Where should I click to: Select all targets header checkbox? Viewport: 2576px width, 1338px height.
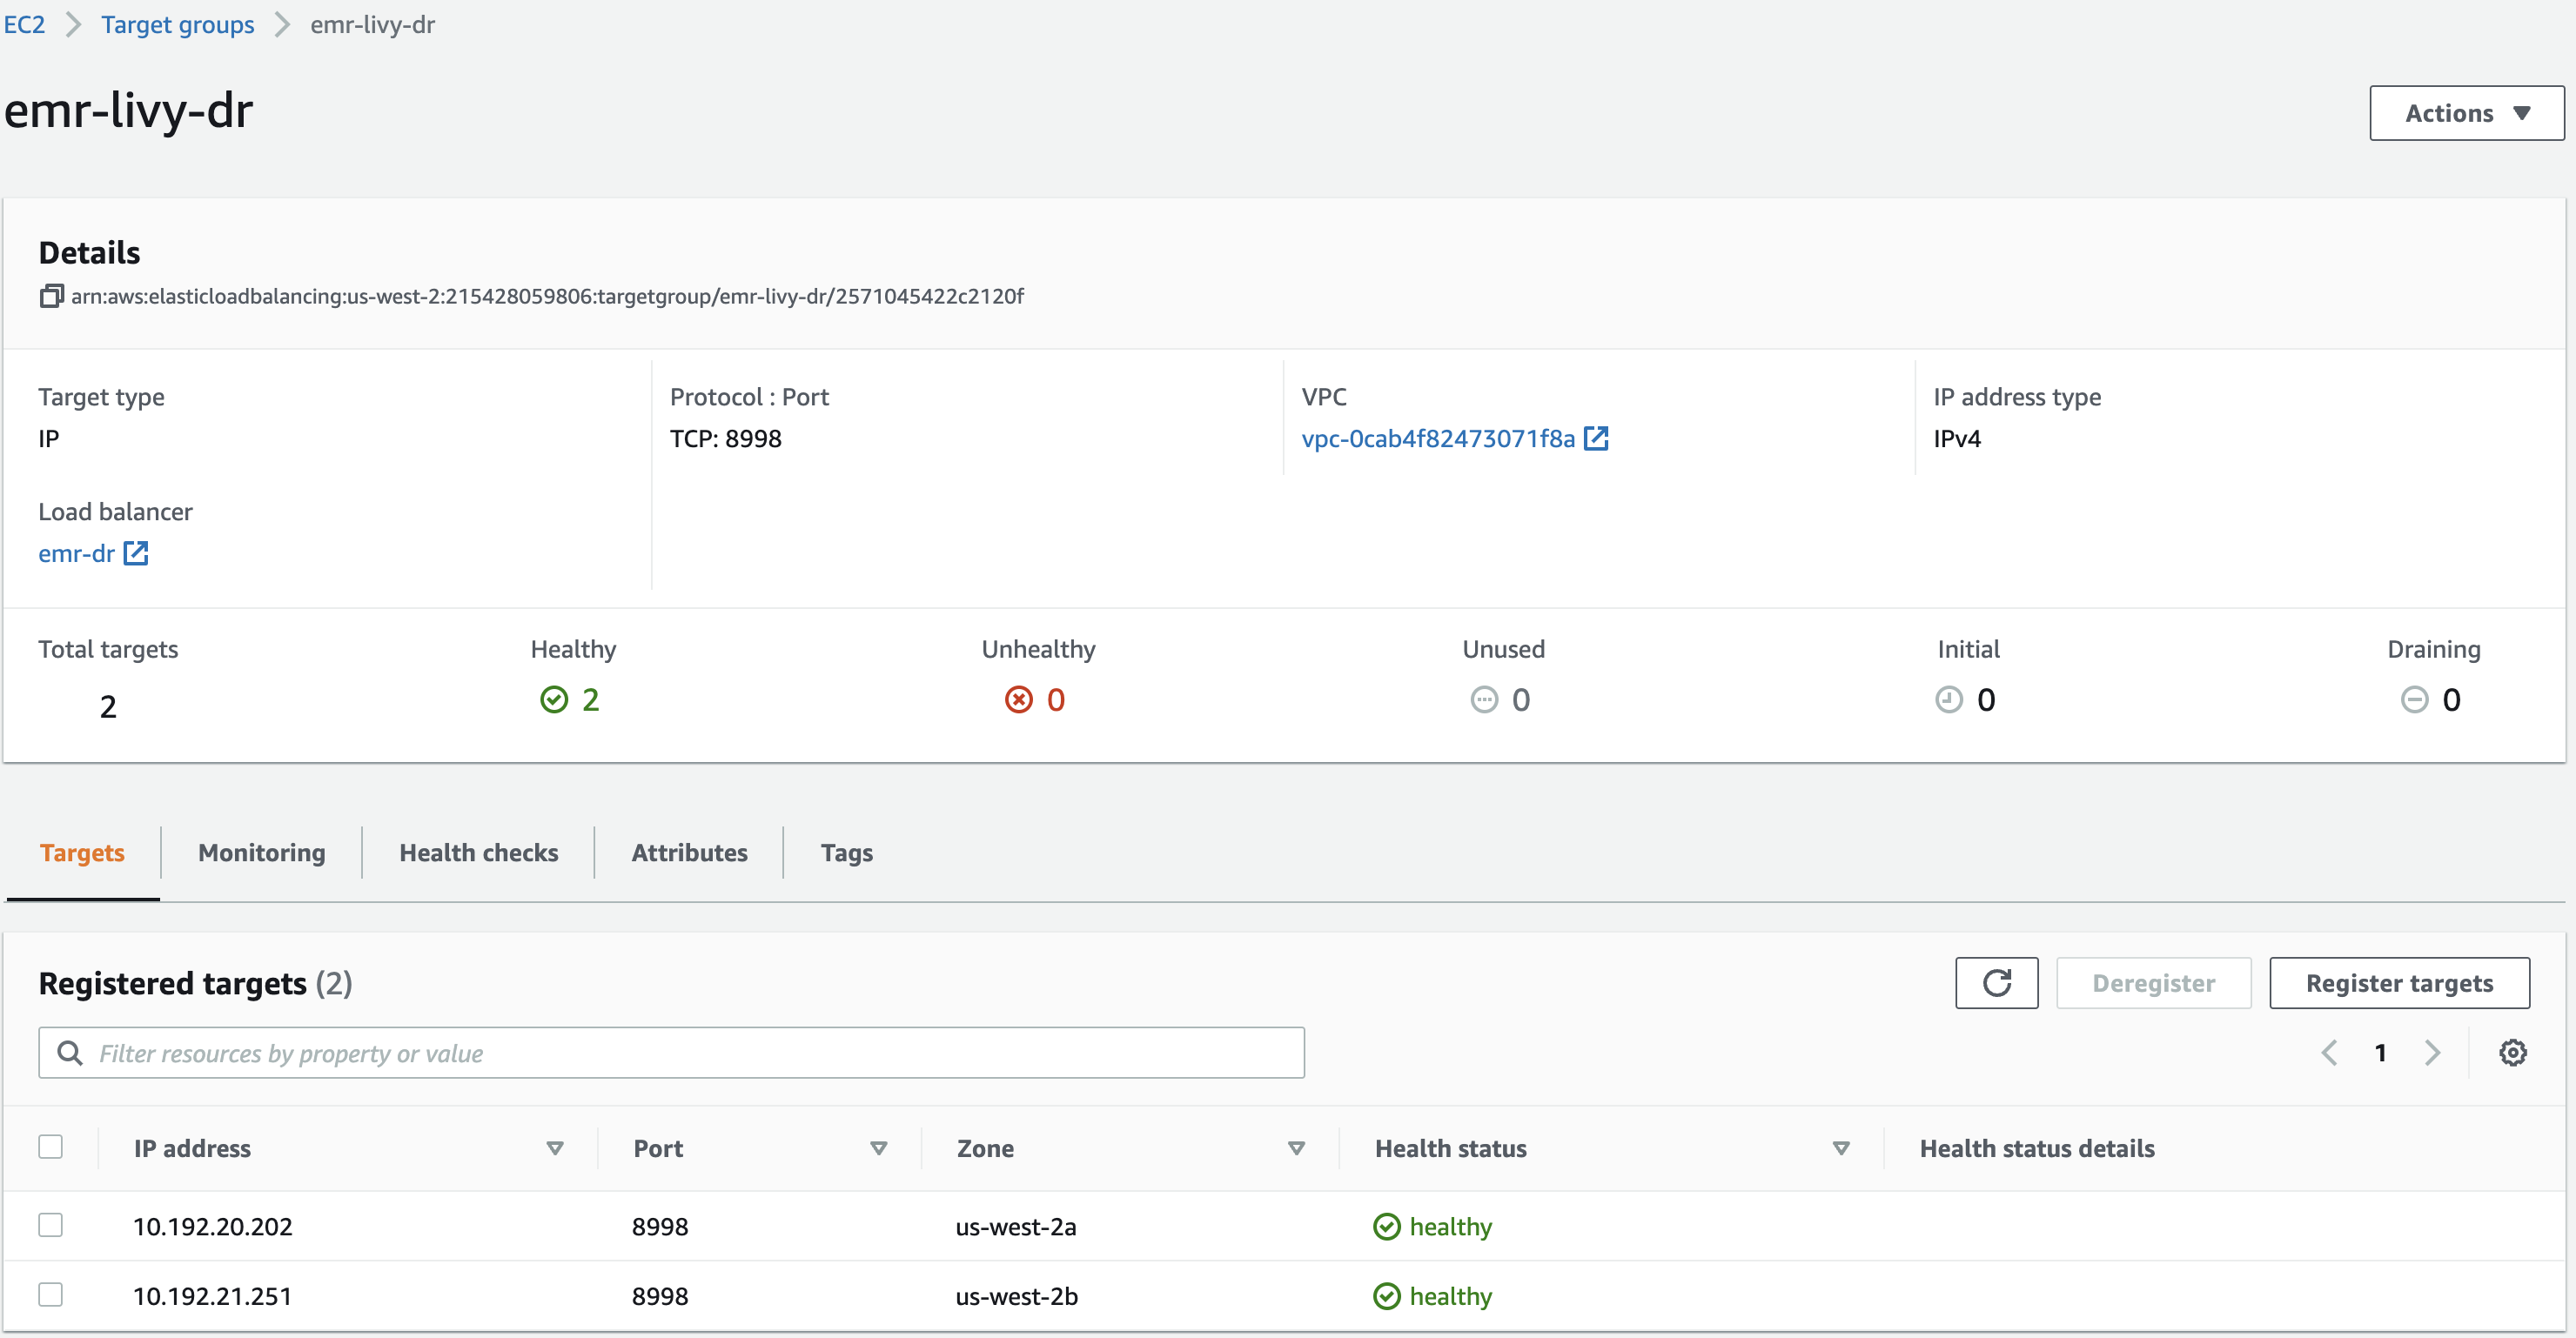[x=50, y=1146]
